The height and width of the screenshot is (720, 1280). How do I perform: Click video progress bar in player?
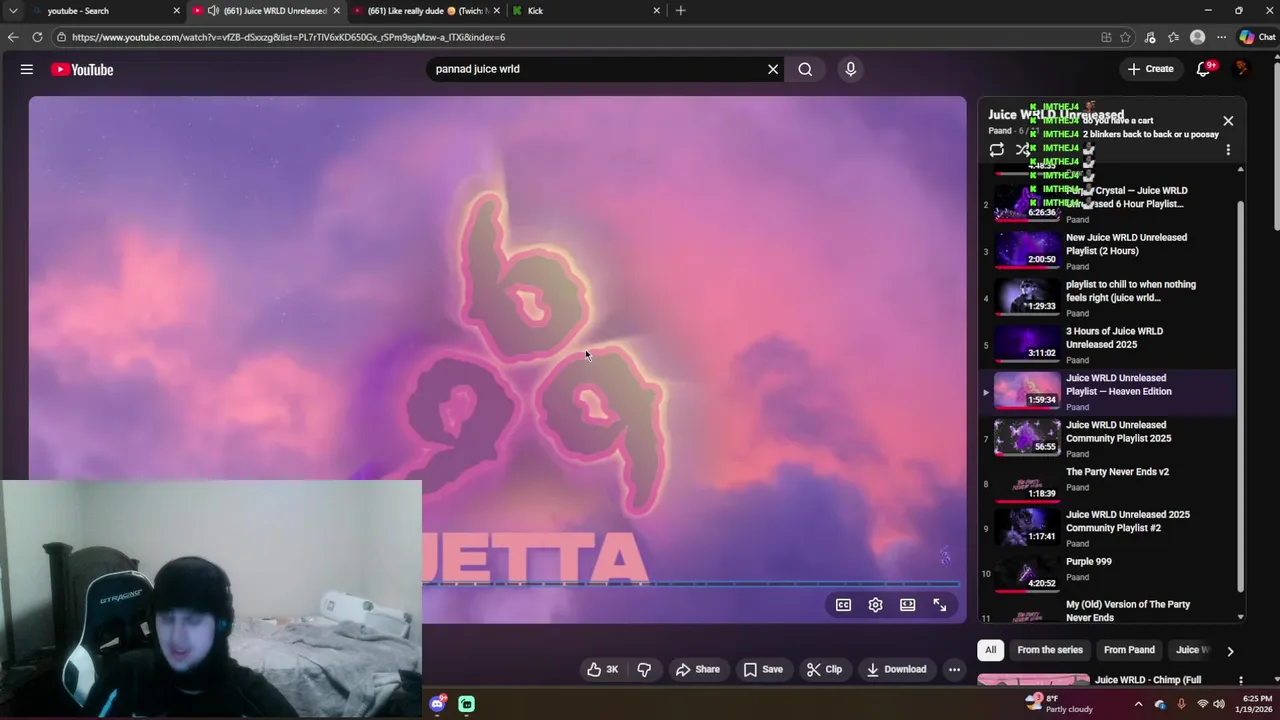click(690, 584)
